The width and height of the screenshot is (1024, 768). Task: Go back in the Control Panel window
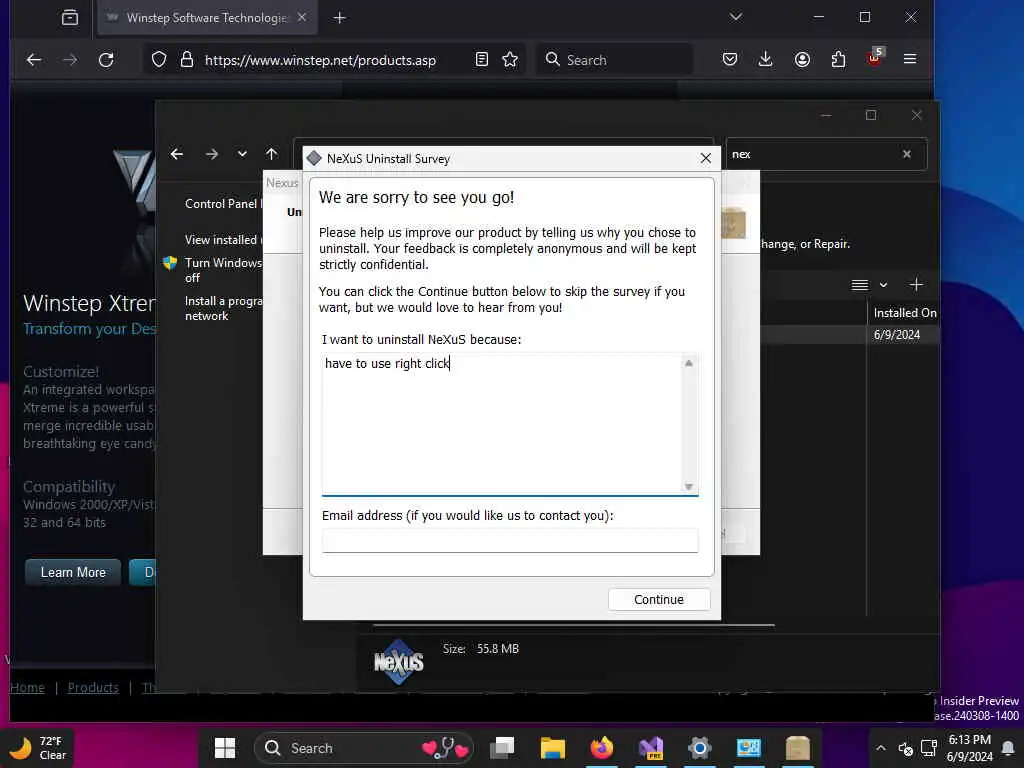(x=177, y=154)
